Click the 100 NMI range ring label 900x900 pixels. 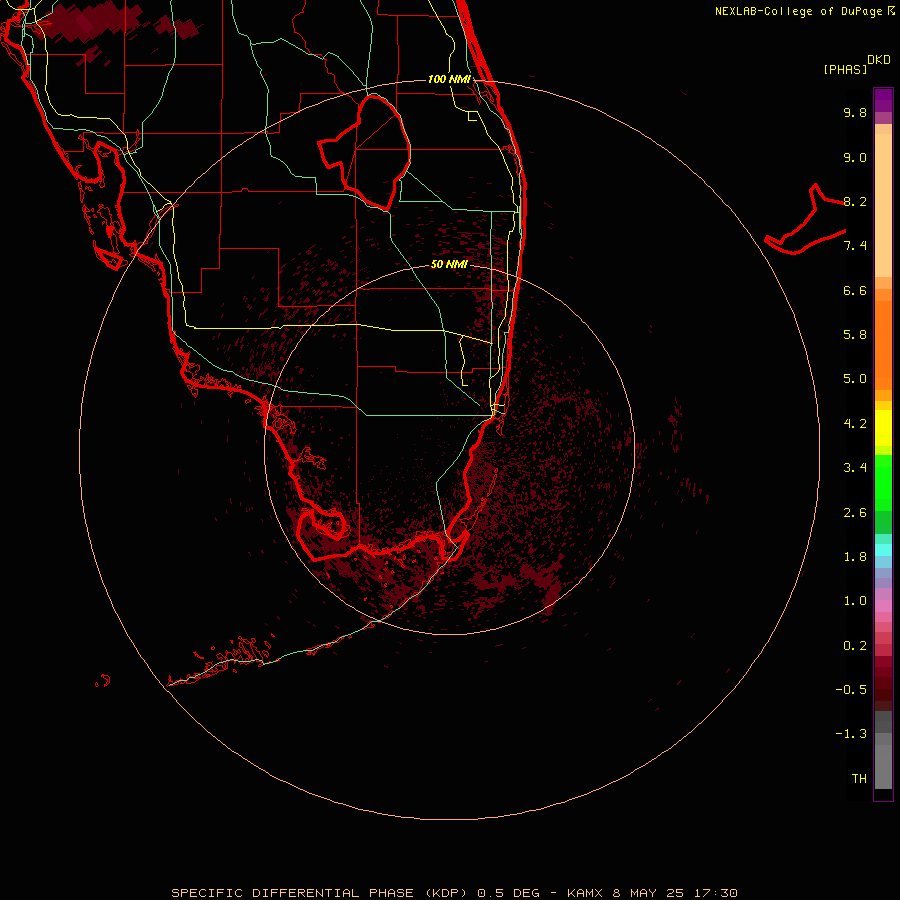tap(449, 79)
